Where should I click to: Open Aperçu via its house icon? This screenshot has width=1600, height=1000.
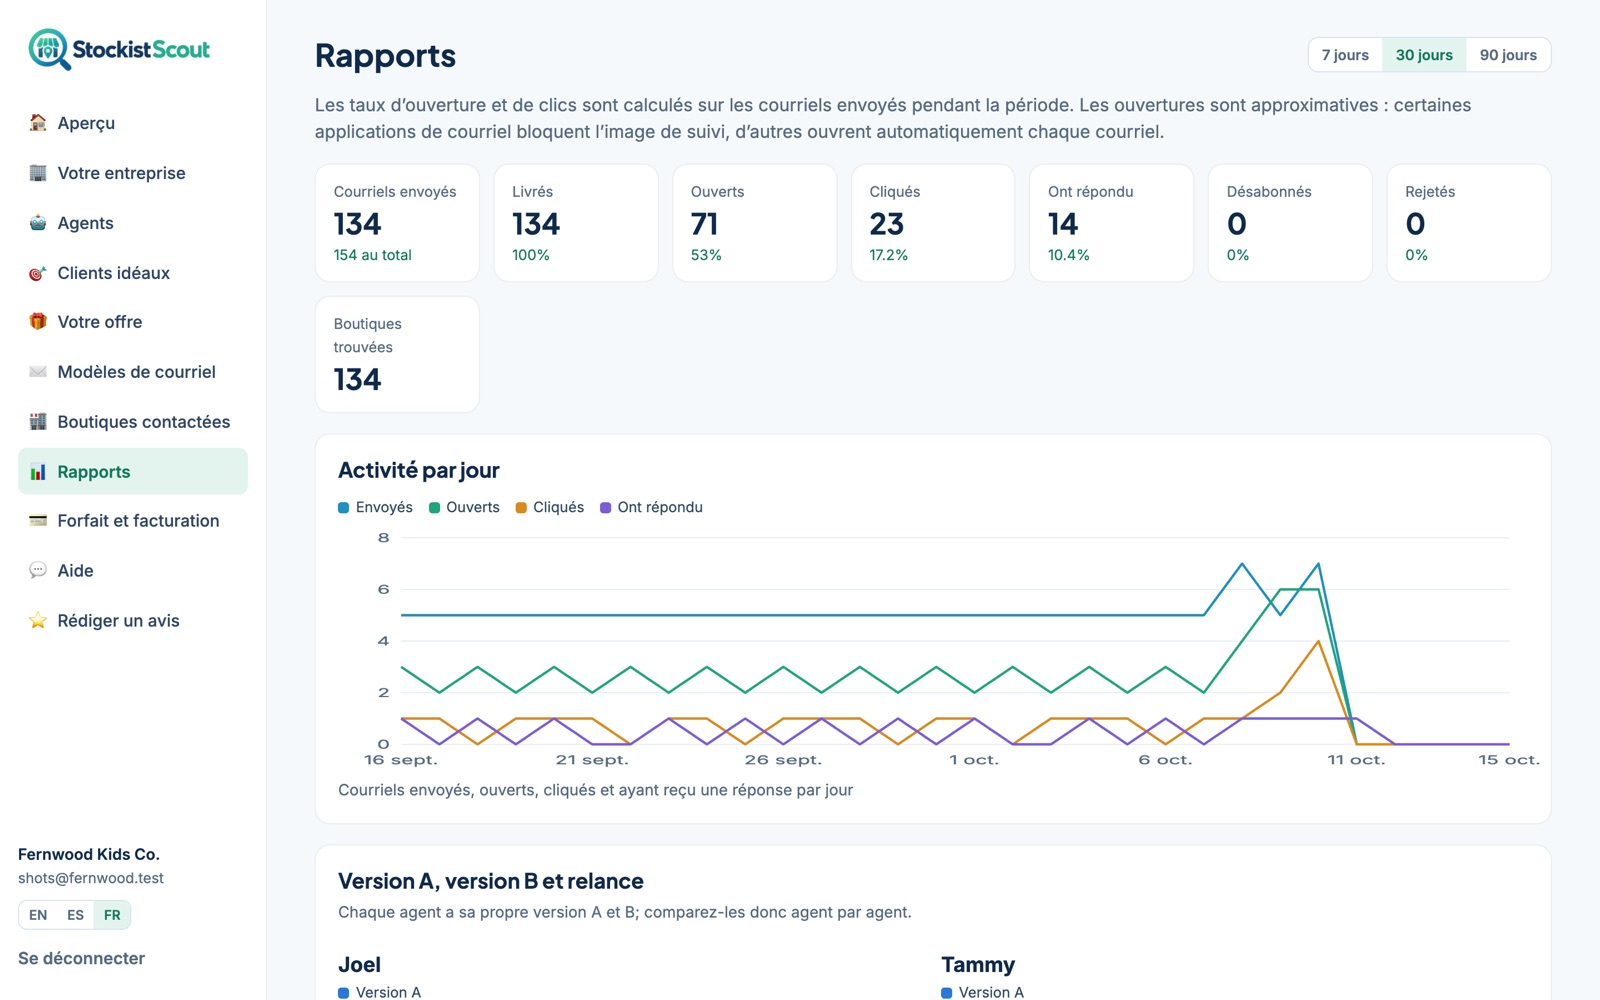pos(38,123)
